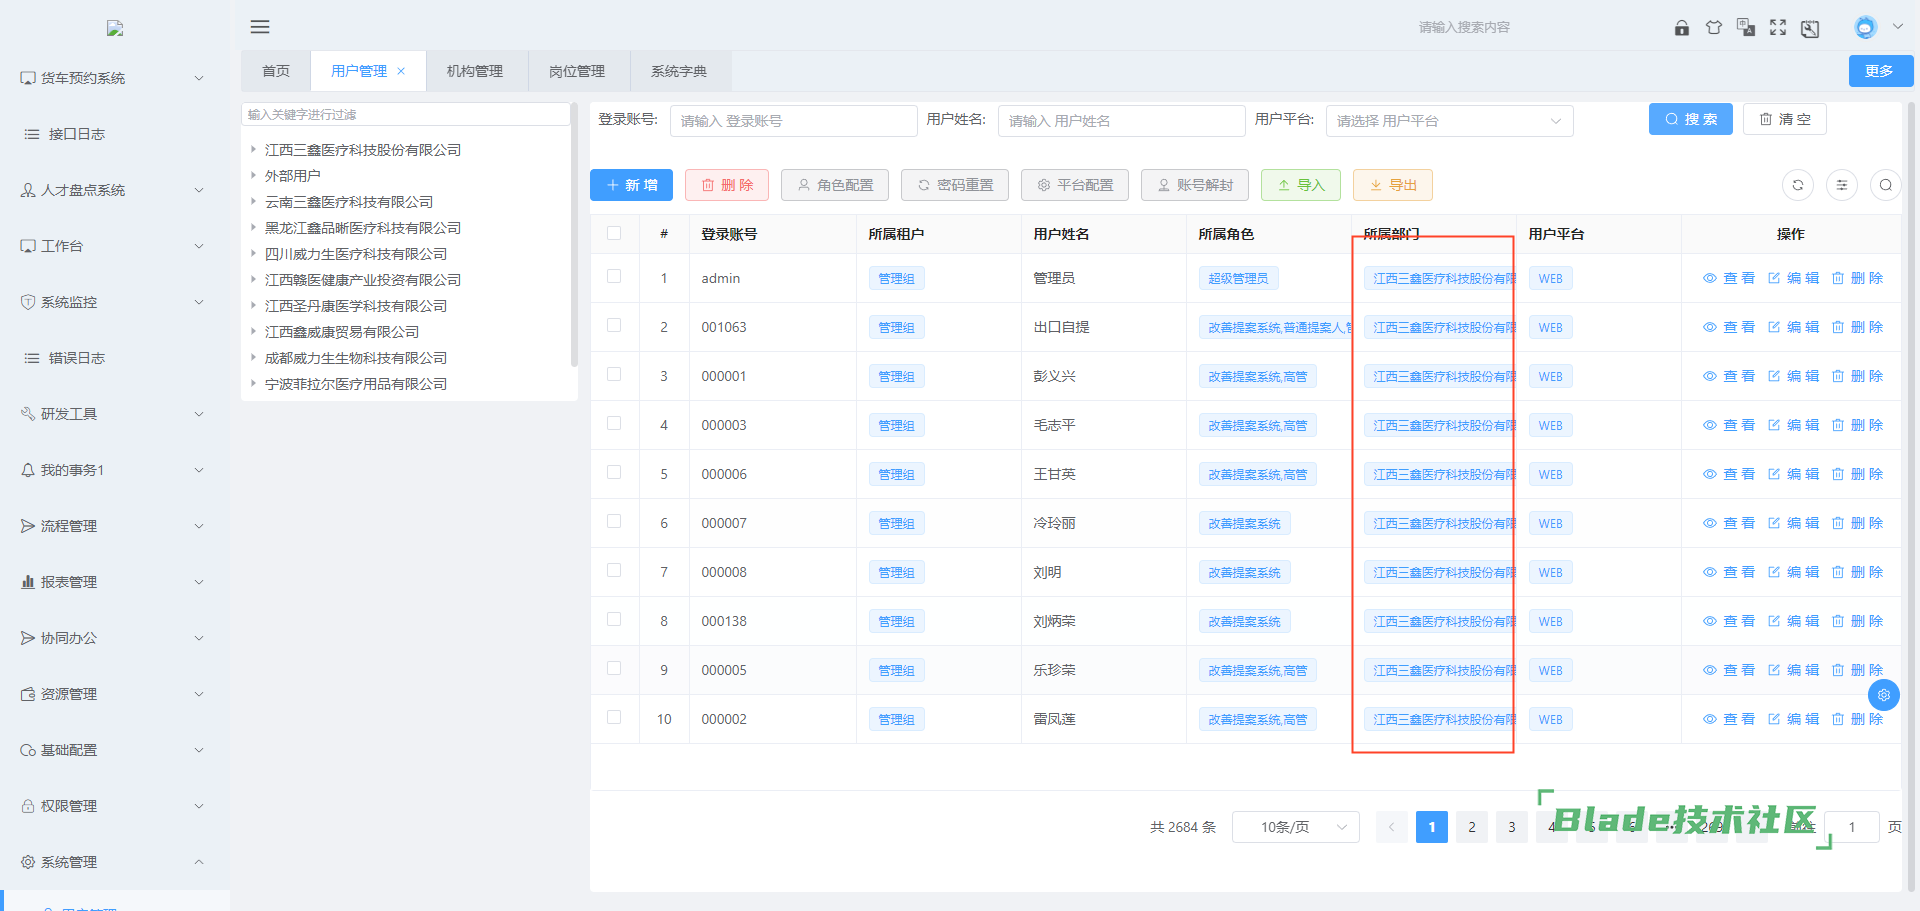Expand the 外部用户 tree node
This screenshot has width=1920, height=911.
tap(254, 175)
